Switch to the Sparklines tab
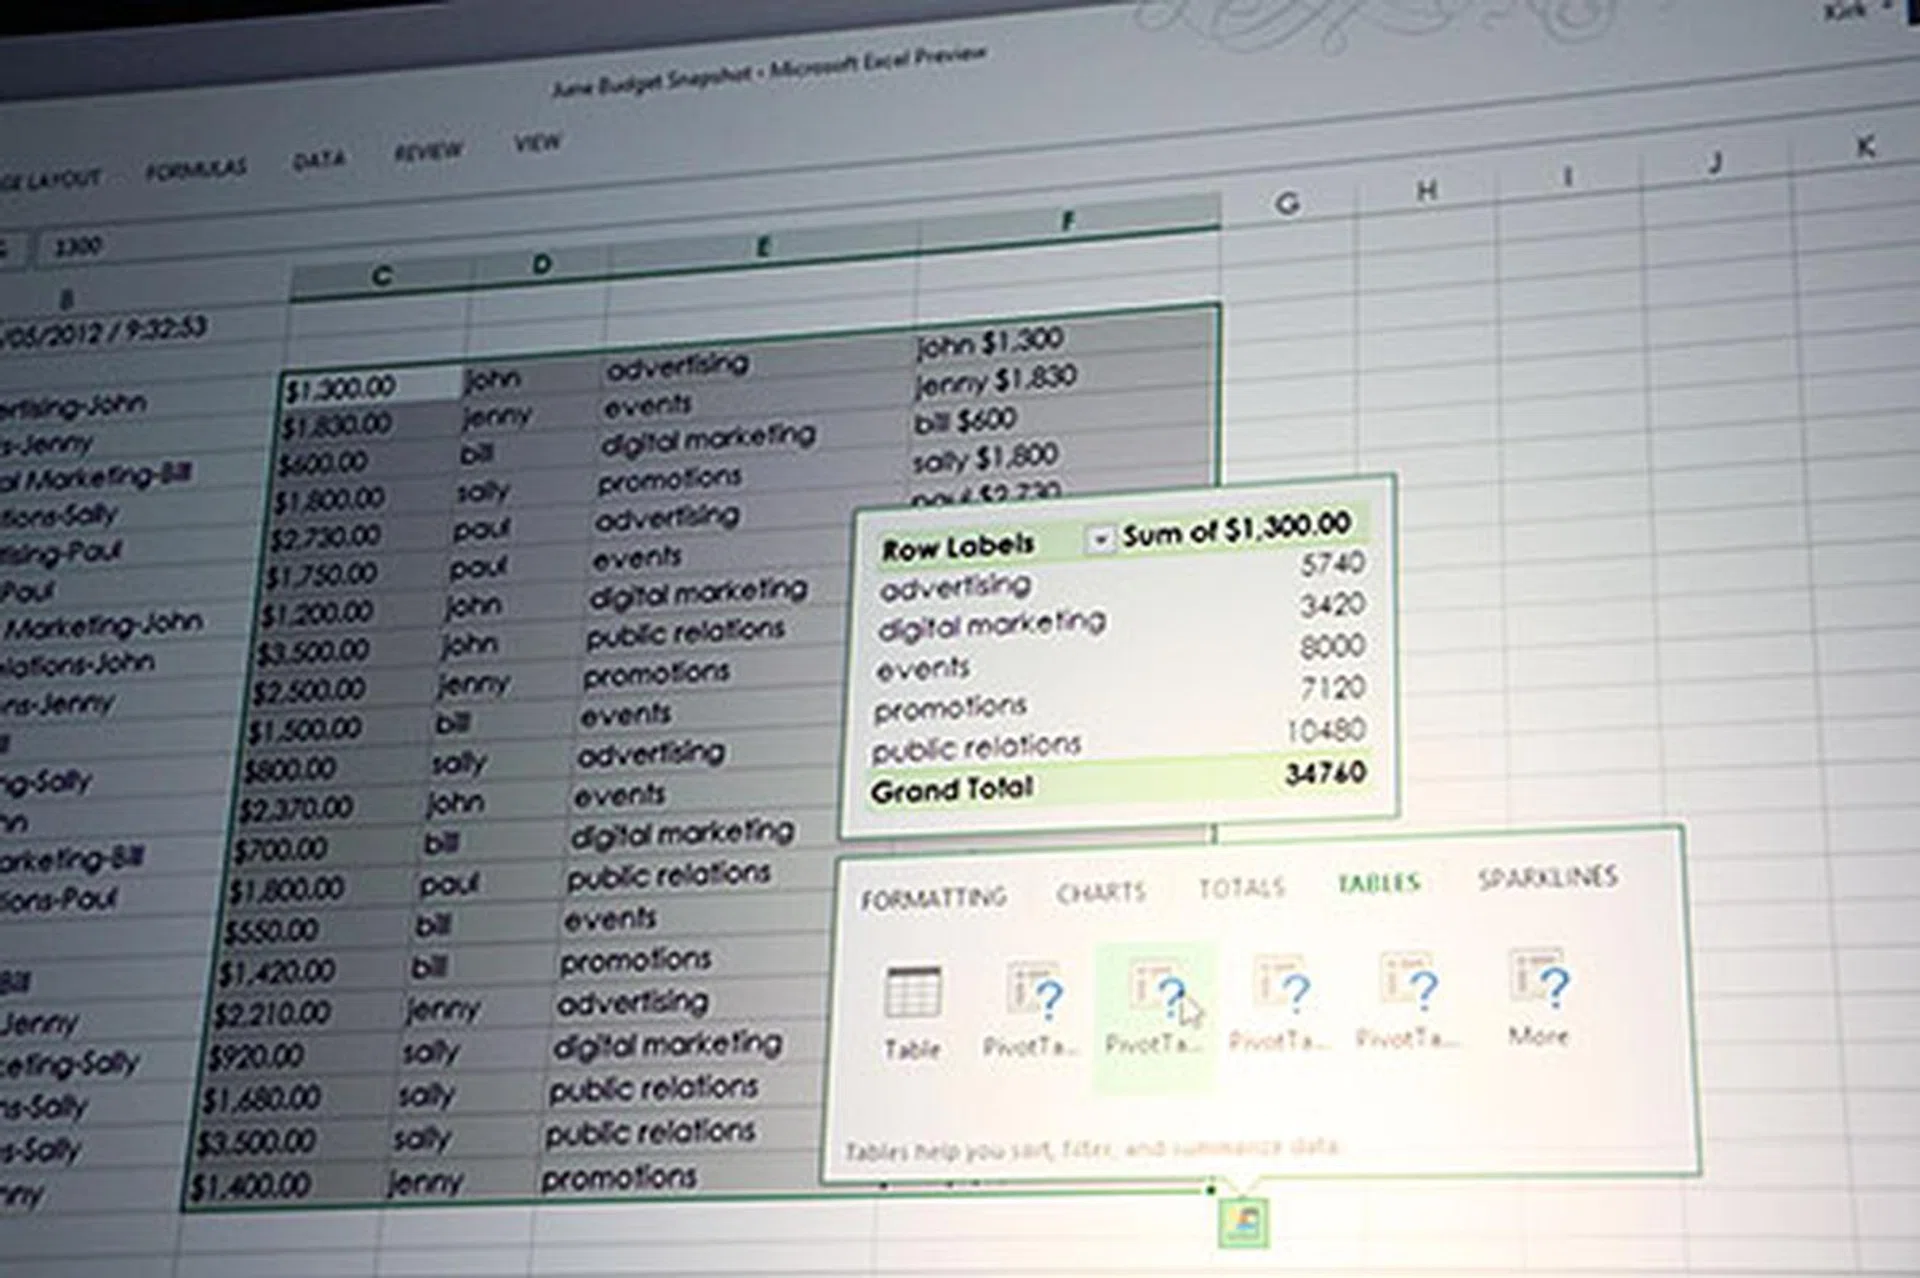 (1547, 878)
